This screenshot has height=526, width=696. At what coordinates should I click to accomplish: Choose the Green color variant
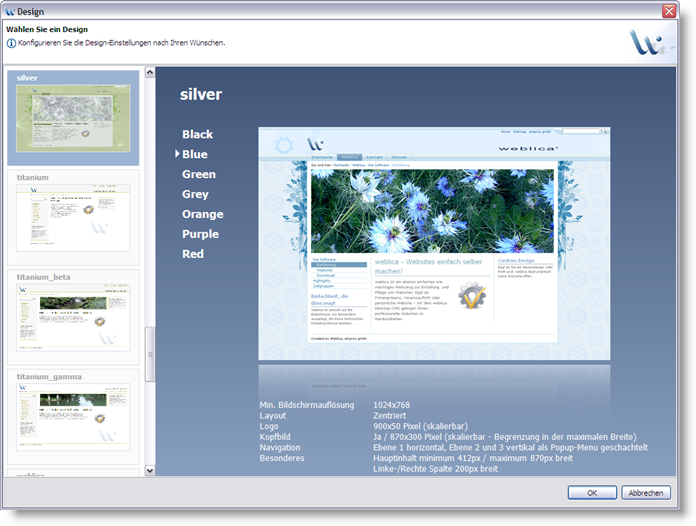[x=199, y=174]
